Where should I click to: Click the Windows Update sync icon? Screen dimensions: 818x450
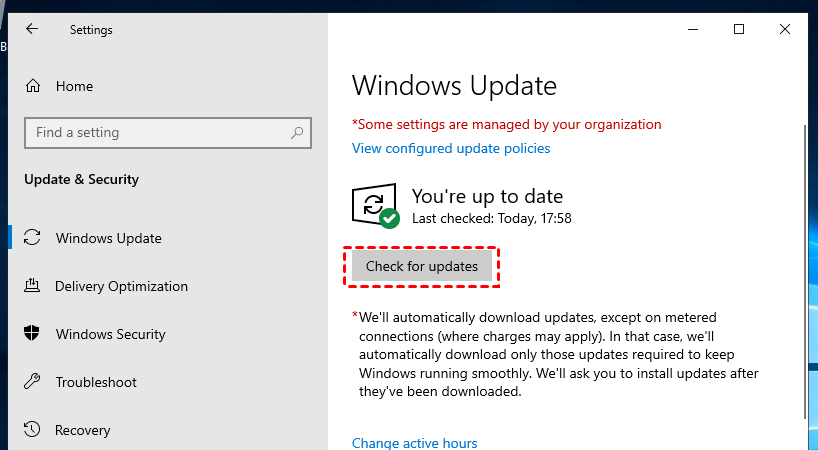(x=33, y=238)
